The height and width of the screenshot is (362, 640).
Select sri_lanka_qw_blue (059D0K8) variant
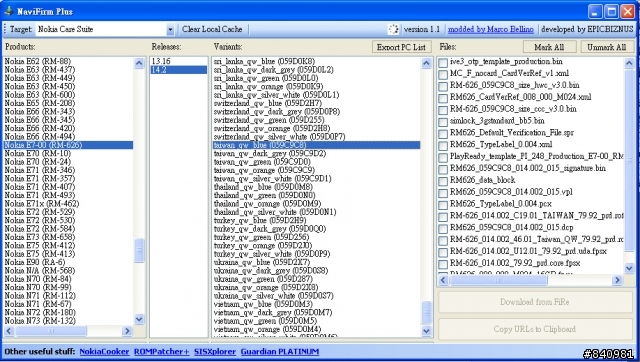[316, 61]
